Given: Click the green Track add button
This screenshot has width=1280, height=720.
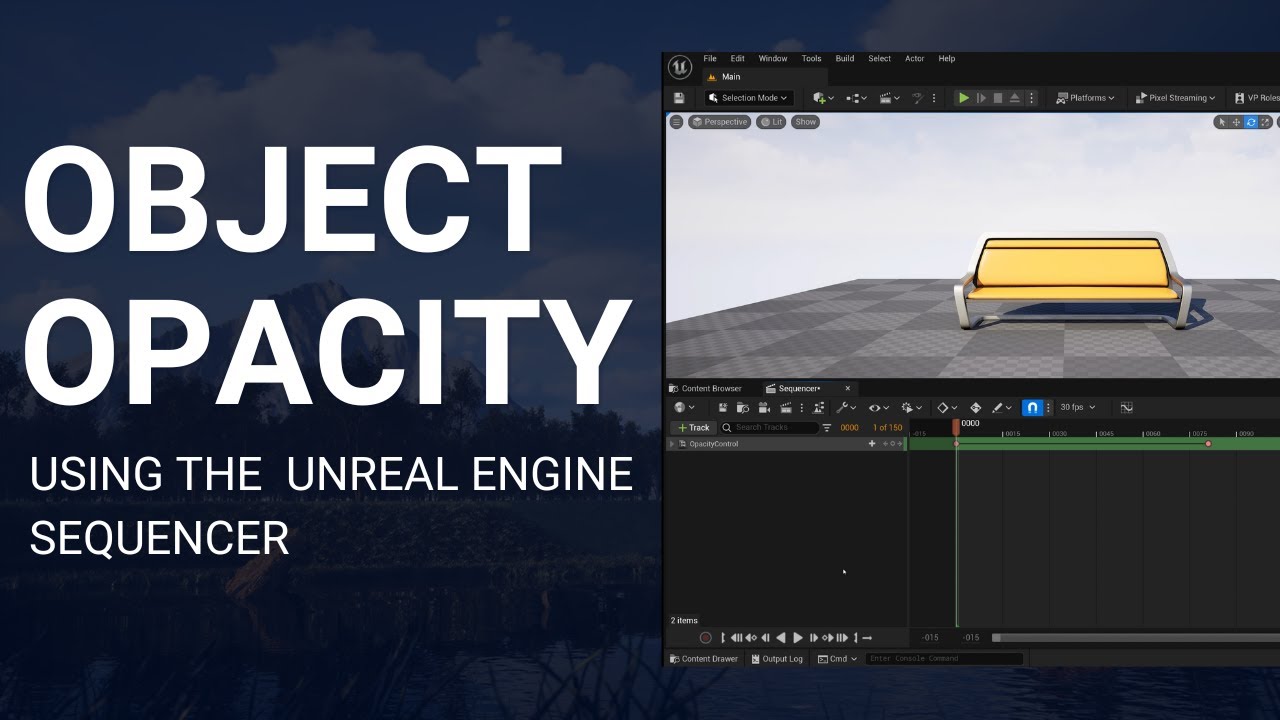Looking at the screenshot, I should 692,428.
